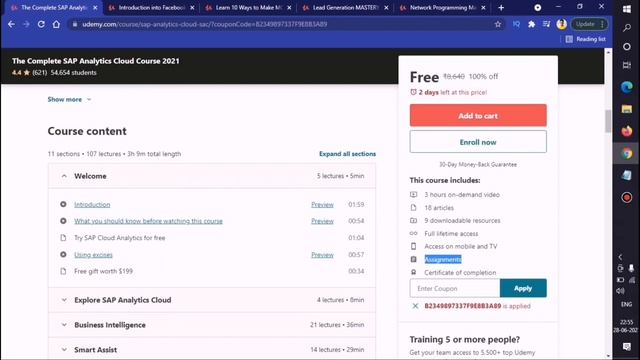The width and height of the screenshot is (640, 360).
Task: Open the Introduction lecture link
Action: pyautogui.click(x=92, y=204)
